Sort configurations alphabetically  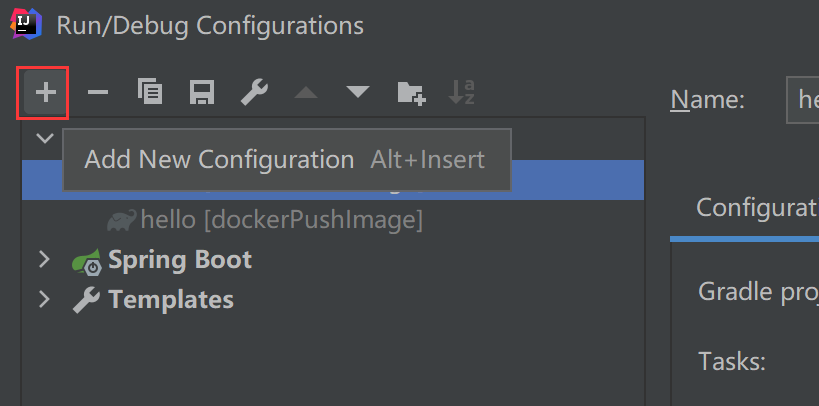pyautogui.click(x=461, y=93)
